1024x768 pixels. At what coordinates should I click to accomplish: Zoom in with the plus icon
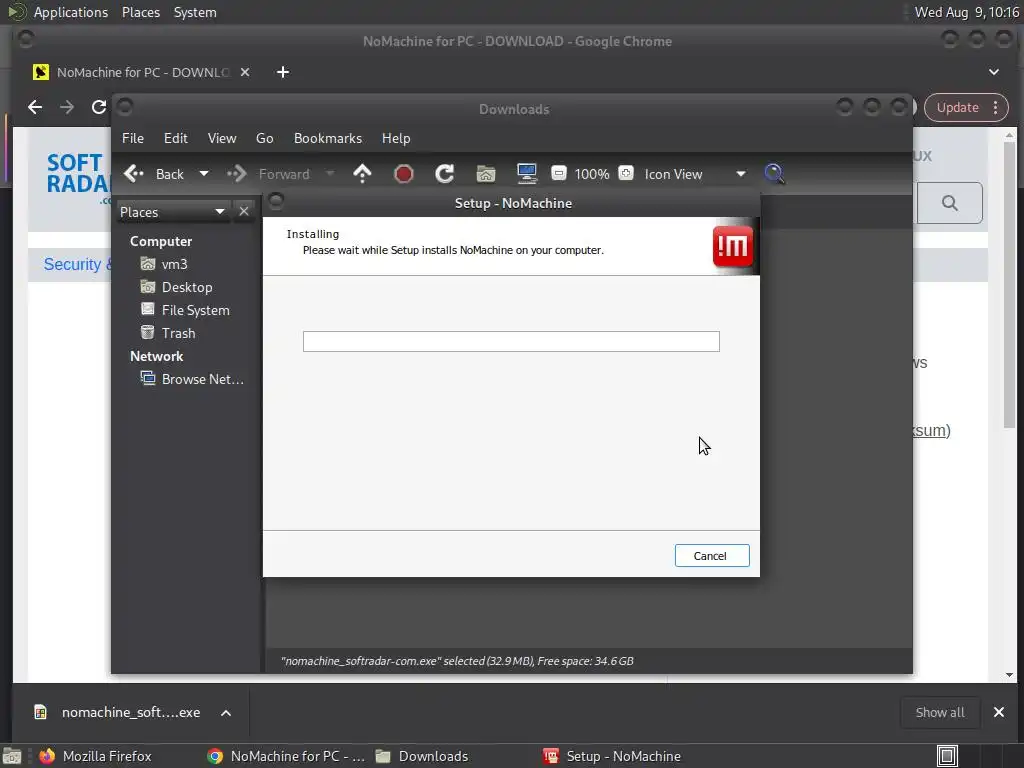[626, 173]
